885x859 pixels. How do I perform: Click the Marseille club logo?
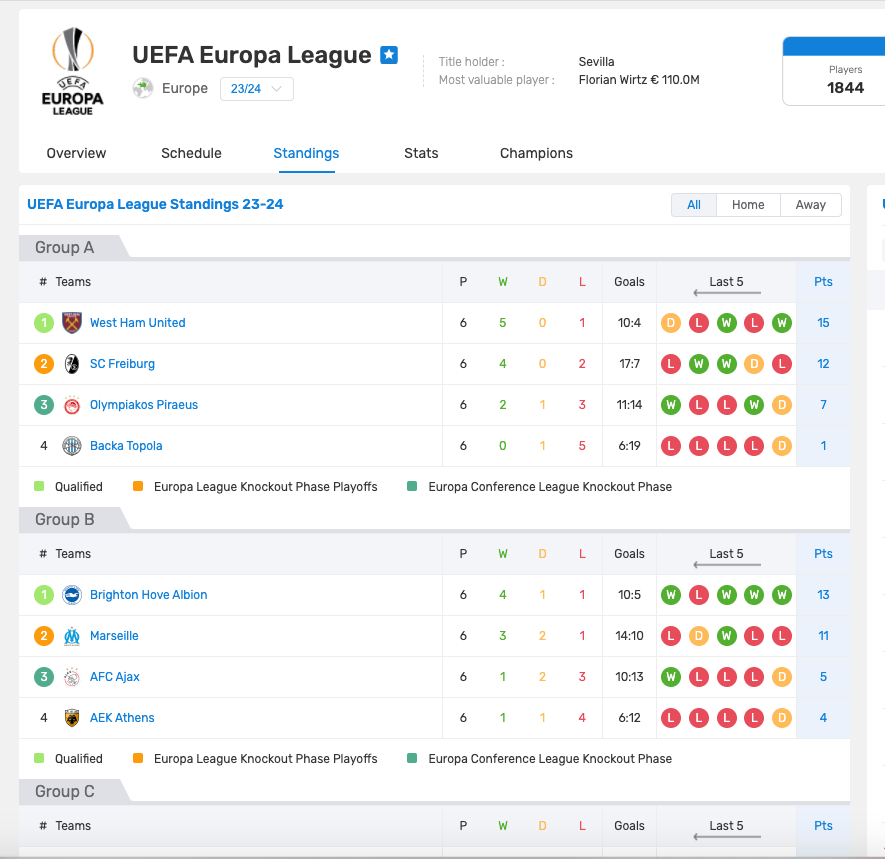(x=72, y=636)
